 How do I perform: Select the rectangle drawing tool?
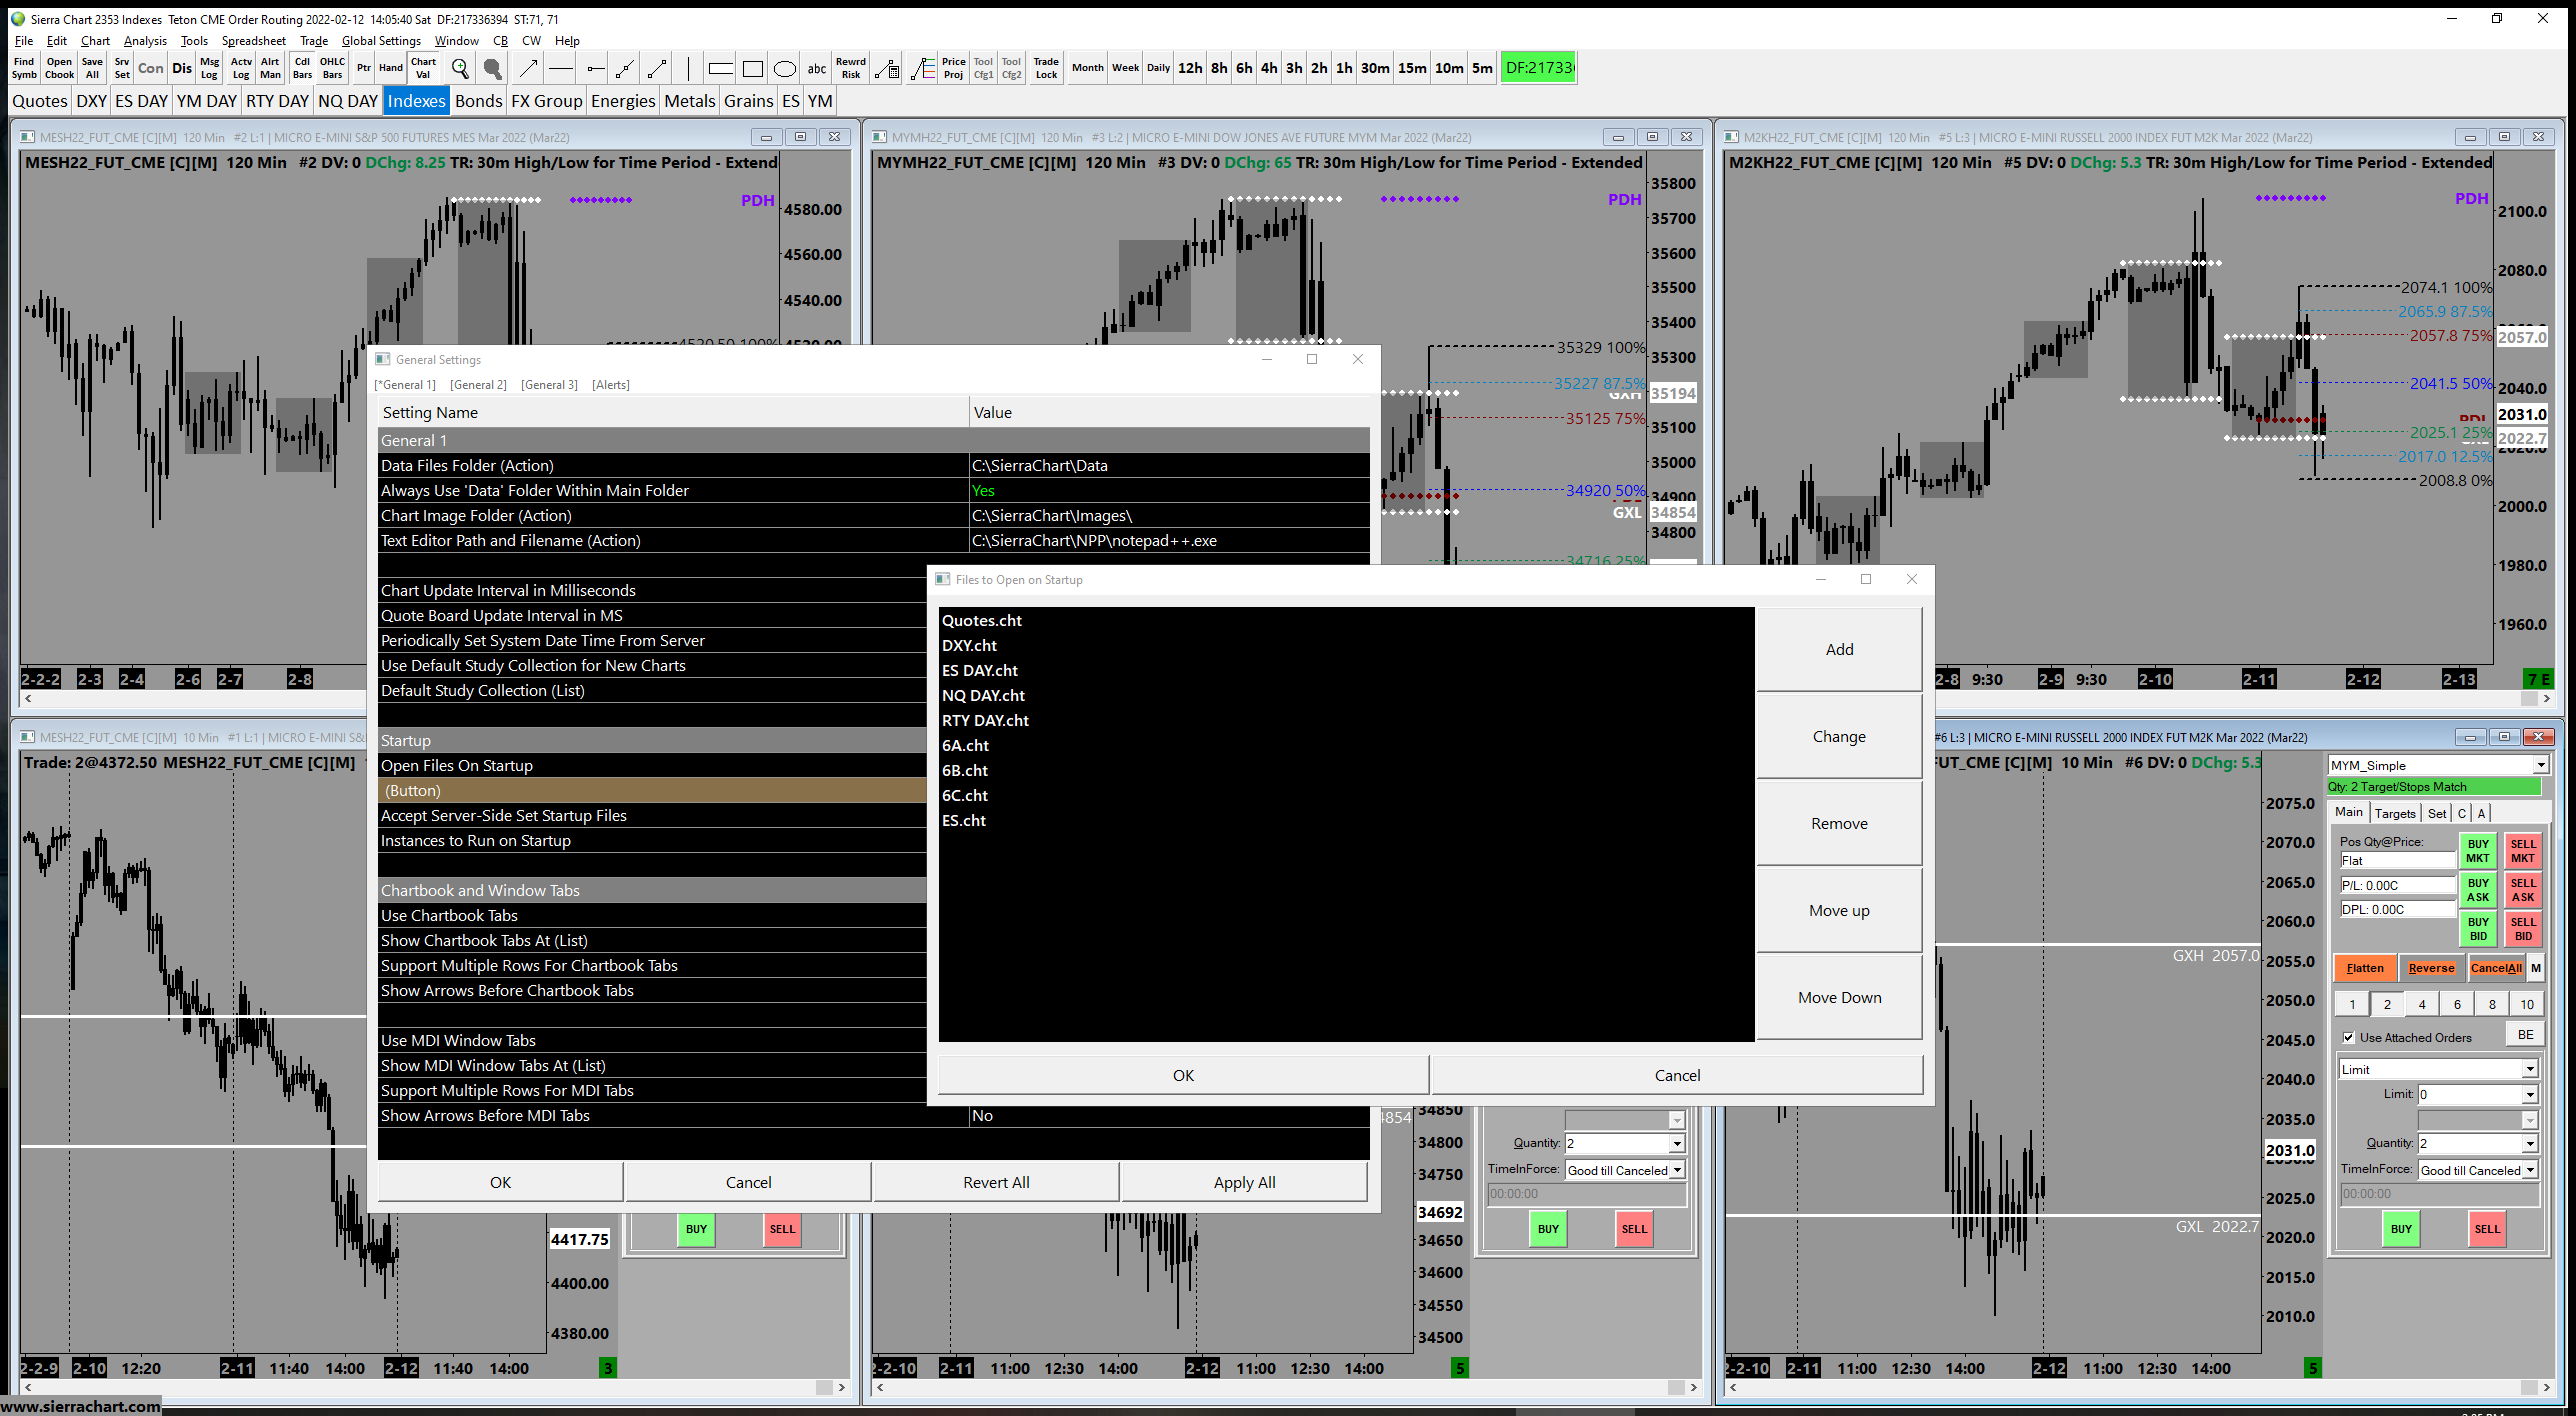pos(753,68)
